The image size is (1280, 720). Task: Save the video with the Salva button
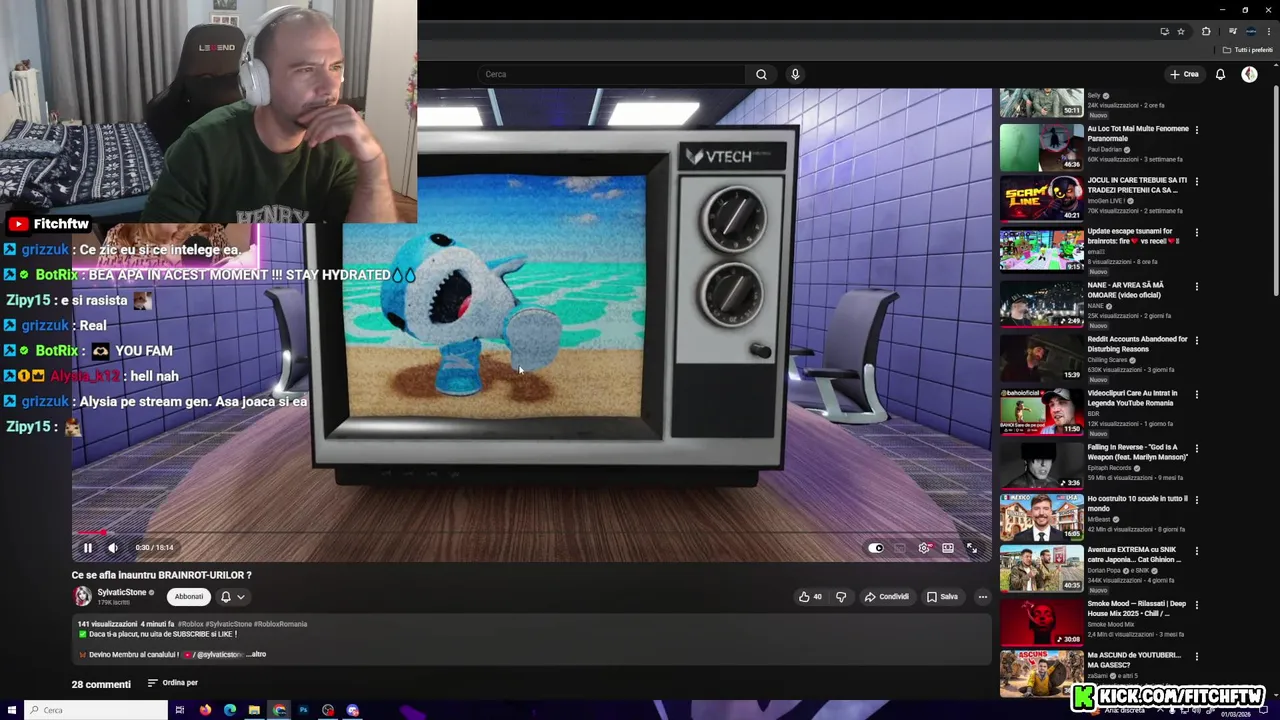tap(942, 597)
